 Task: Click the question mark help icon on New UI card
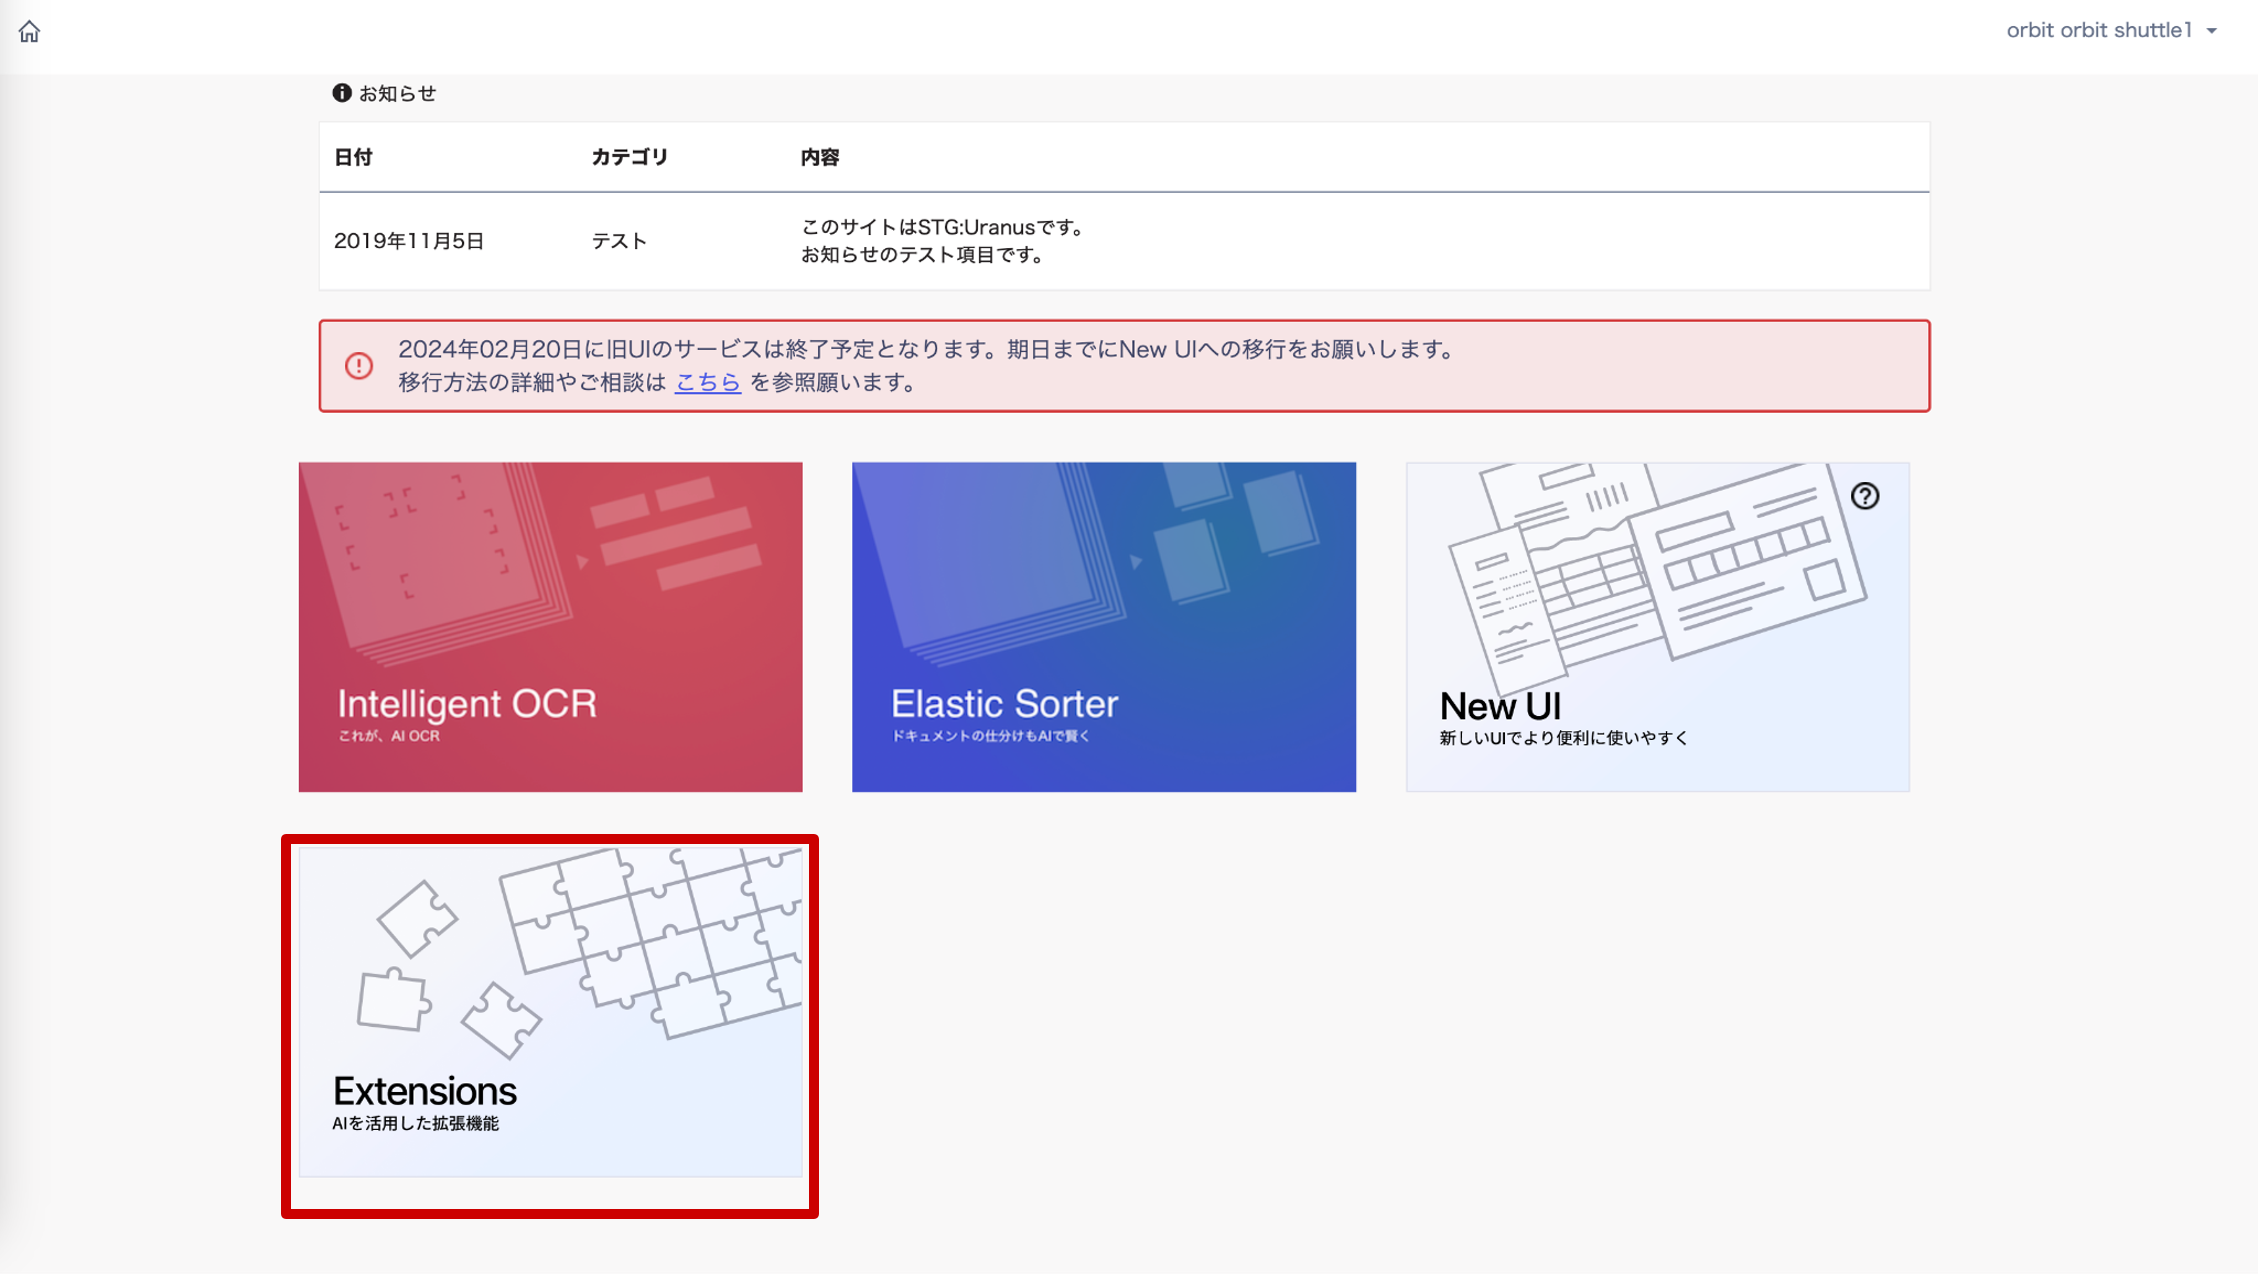coord(1867,494)
